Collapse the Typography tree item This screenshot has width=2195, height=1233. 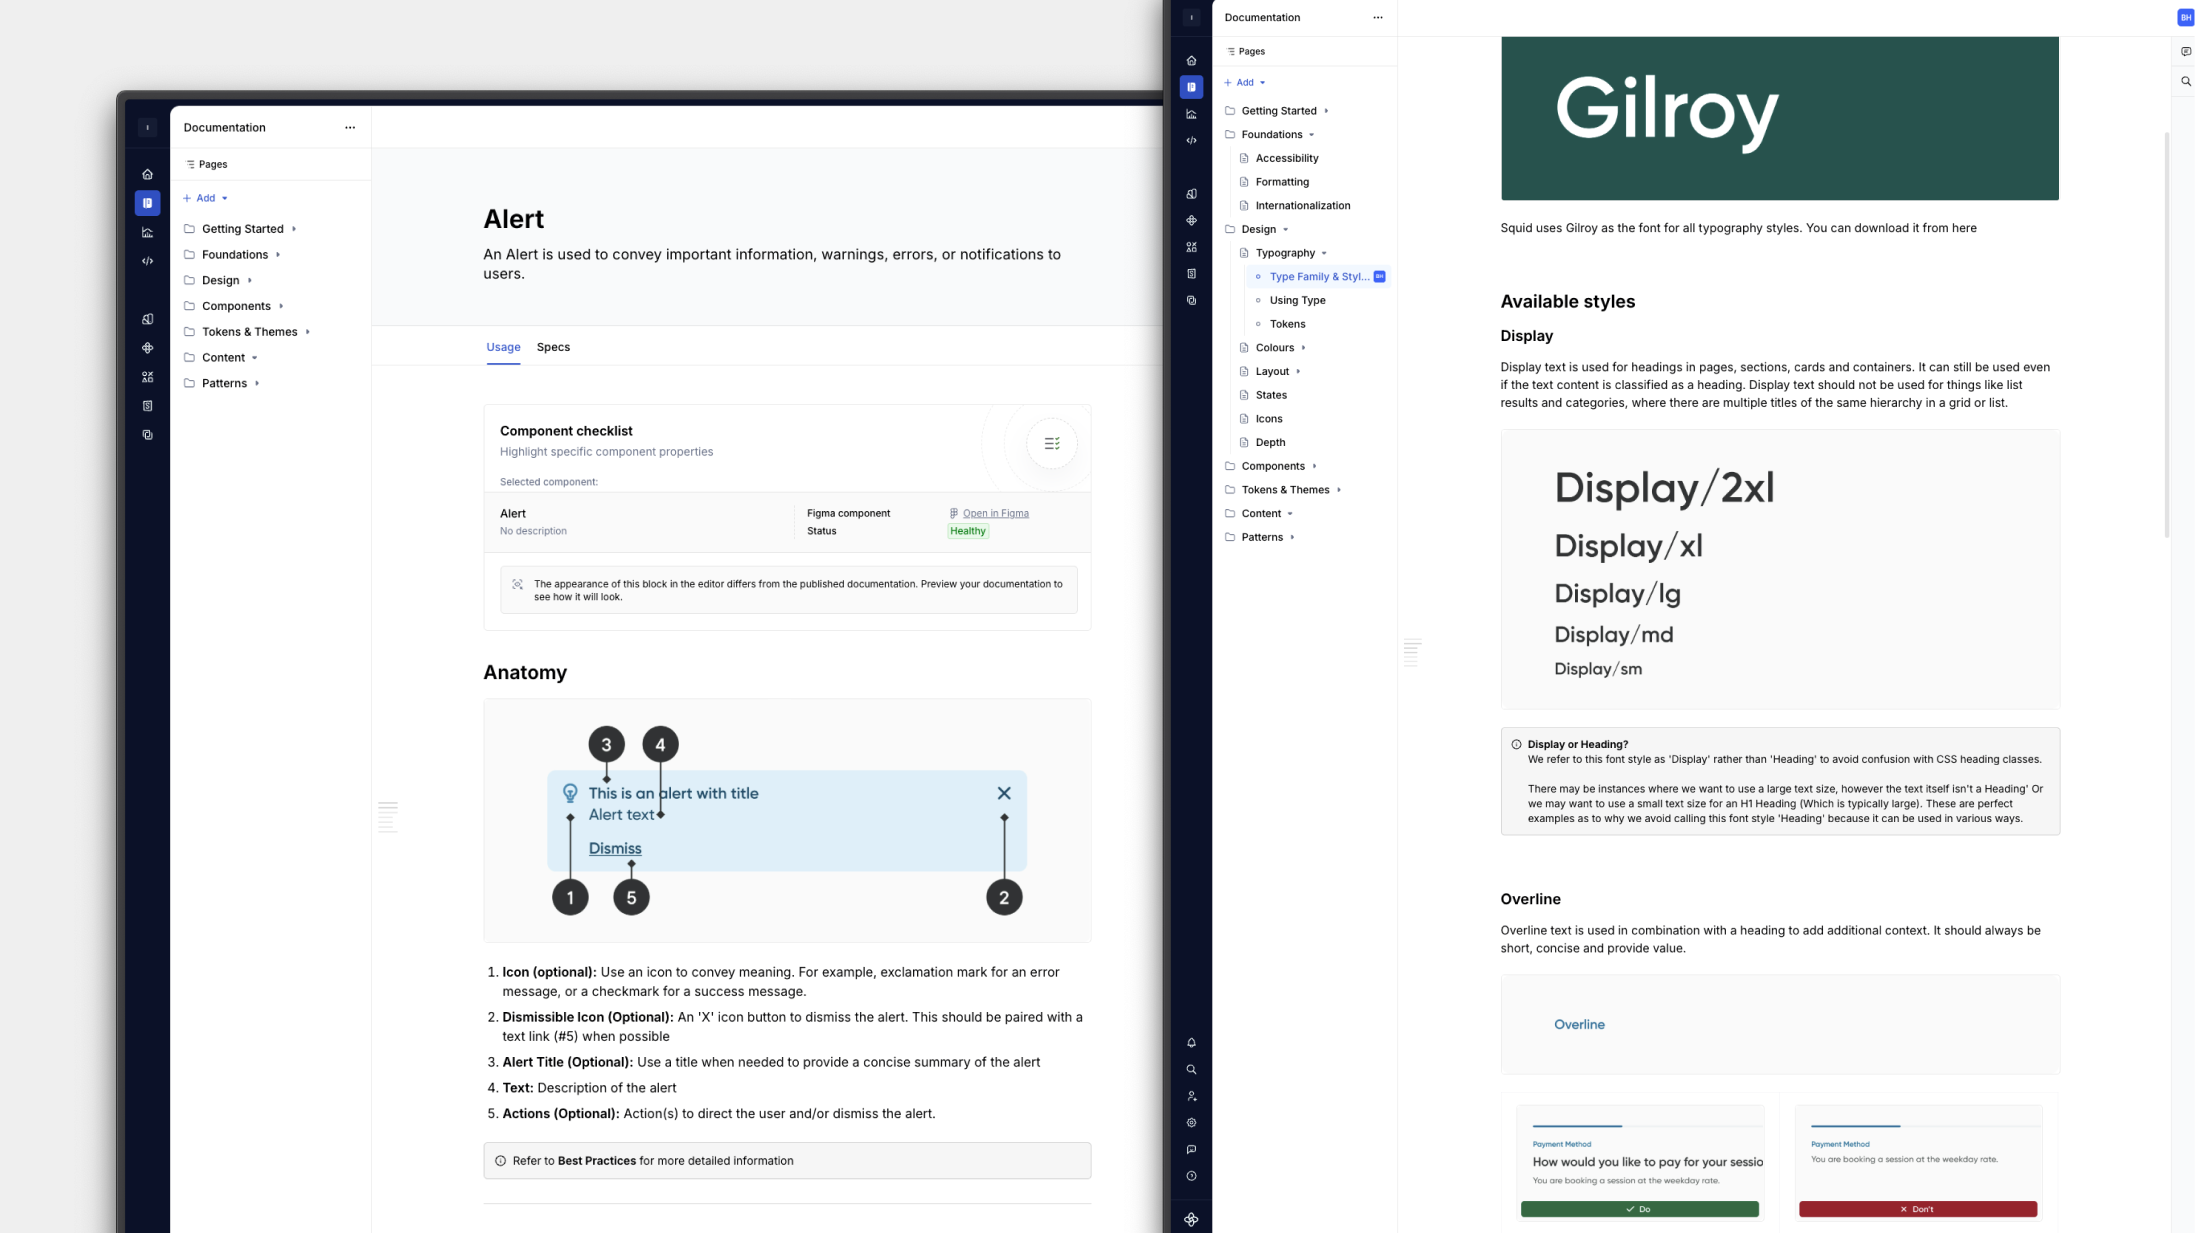click(x=1324, y=253)
